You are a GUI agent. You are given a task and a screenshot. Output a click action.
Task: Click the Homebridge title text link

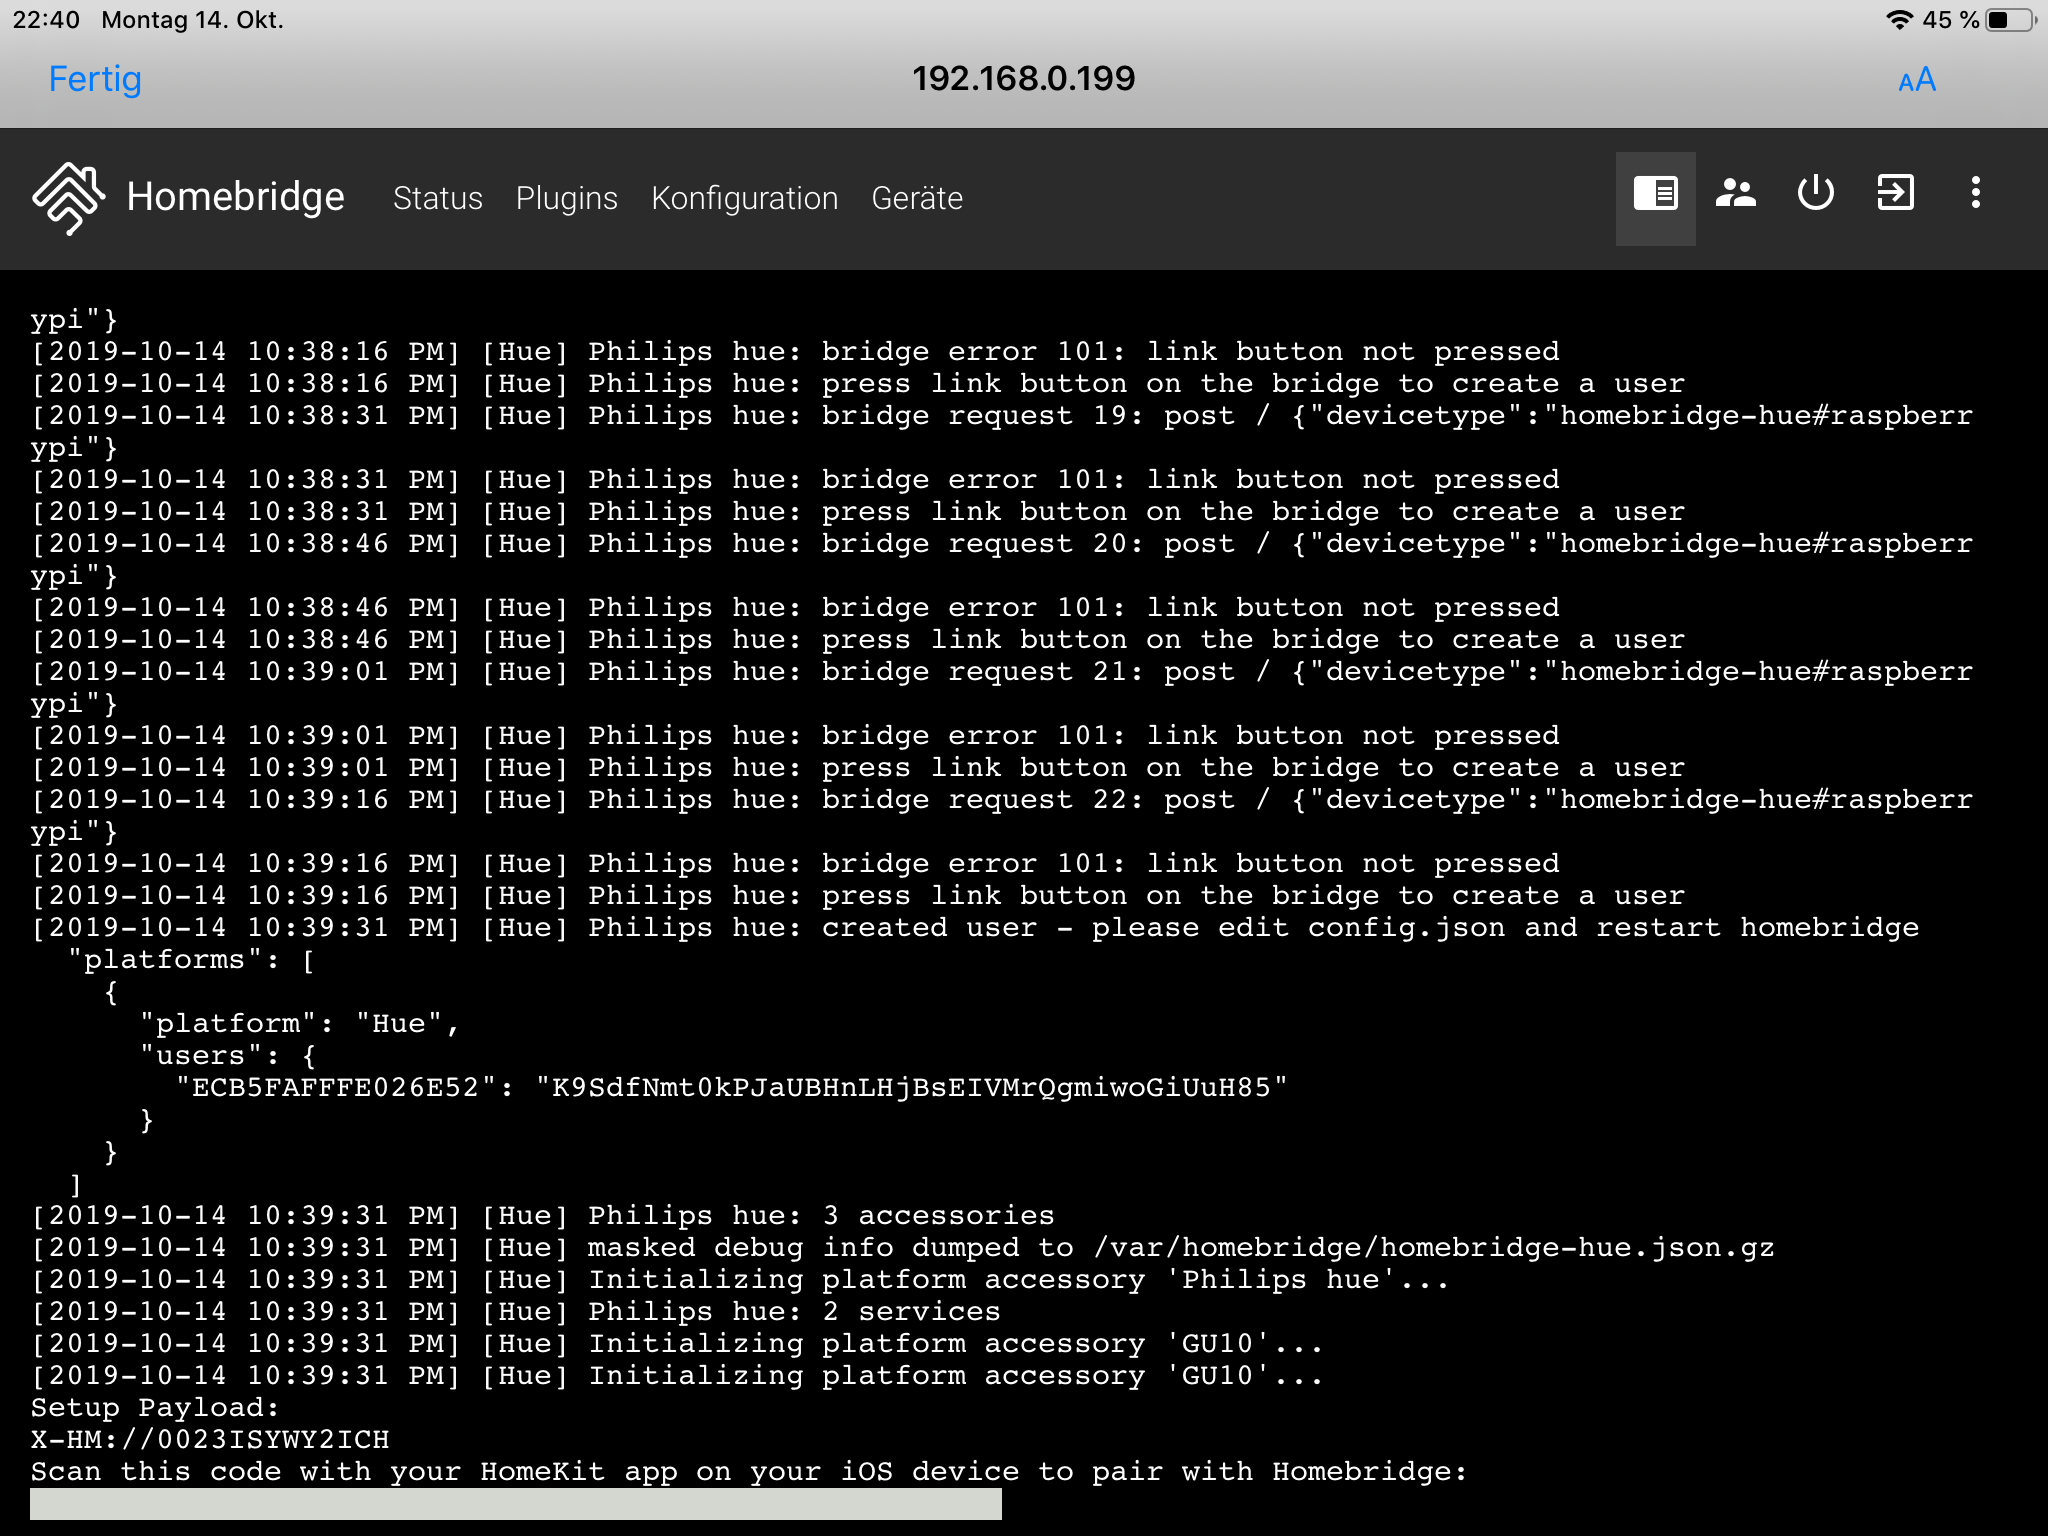point(235,197)
